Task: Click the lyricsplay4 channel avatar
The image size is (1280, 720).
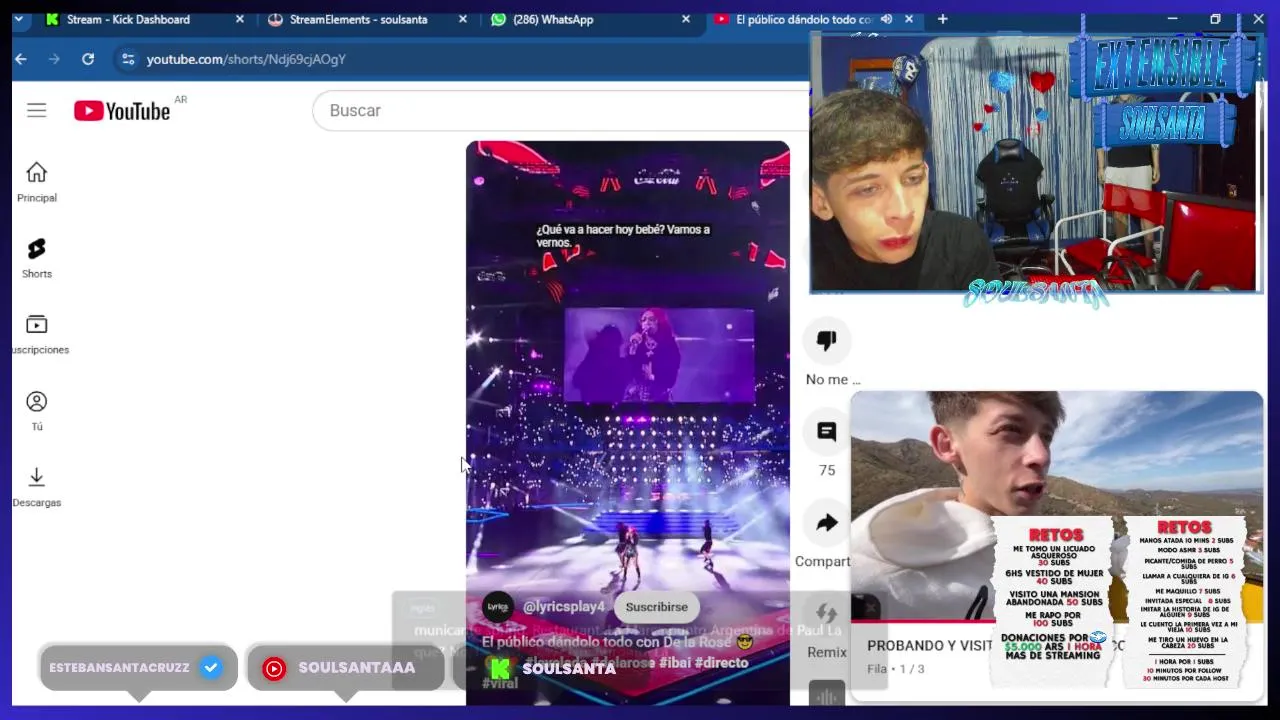Action: click(498, 607)
